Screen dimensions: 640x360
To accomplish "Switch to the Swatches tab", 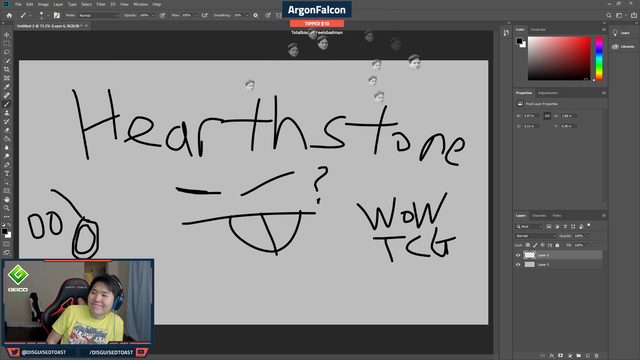I will [x=538, y=29].
